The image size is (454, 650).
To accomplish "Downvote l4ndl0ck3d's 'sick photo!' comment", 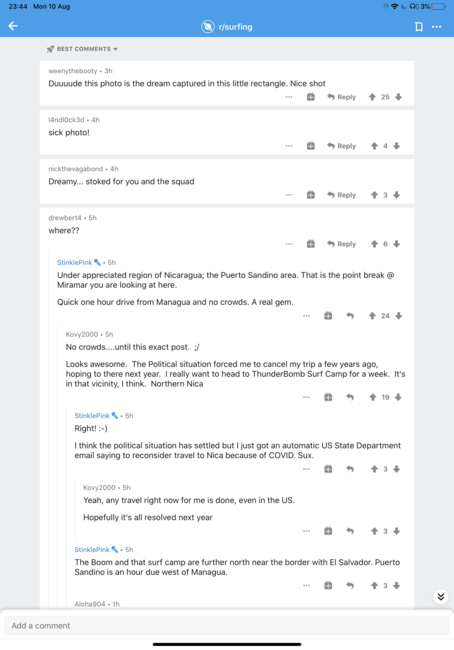I will (397, 146).
